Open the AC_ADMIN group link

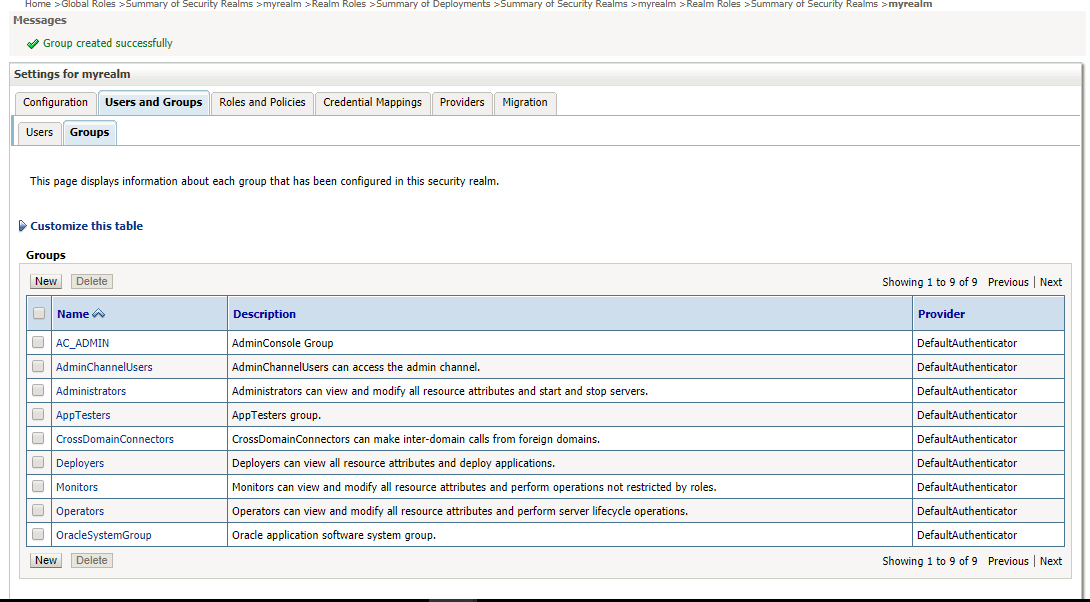pos(83,343)
